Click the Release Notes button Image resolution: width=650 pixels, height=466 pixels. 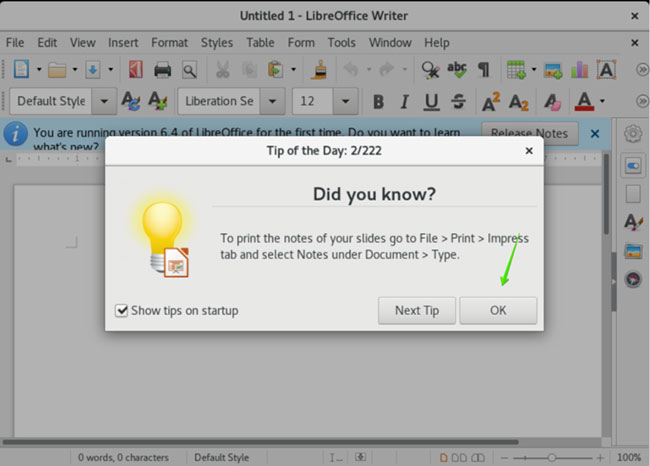[x=530, y=133]
